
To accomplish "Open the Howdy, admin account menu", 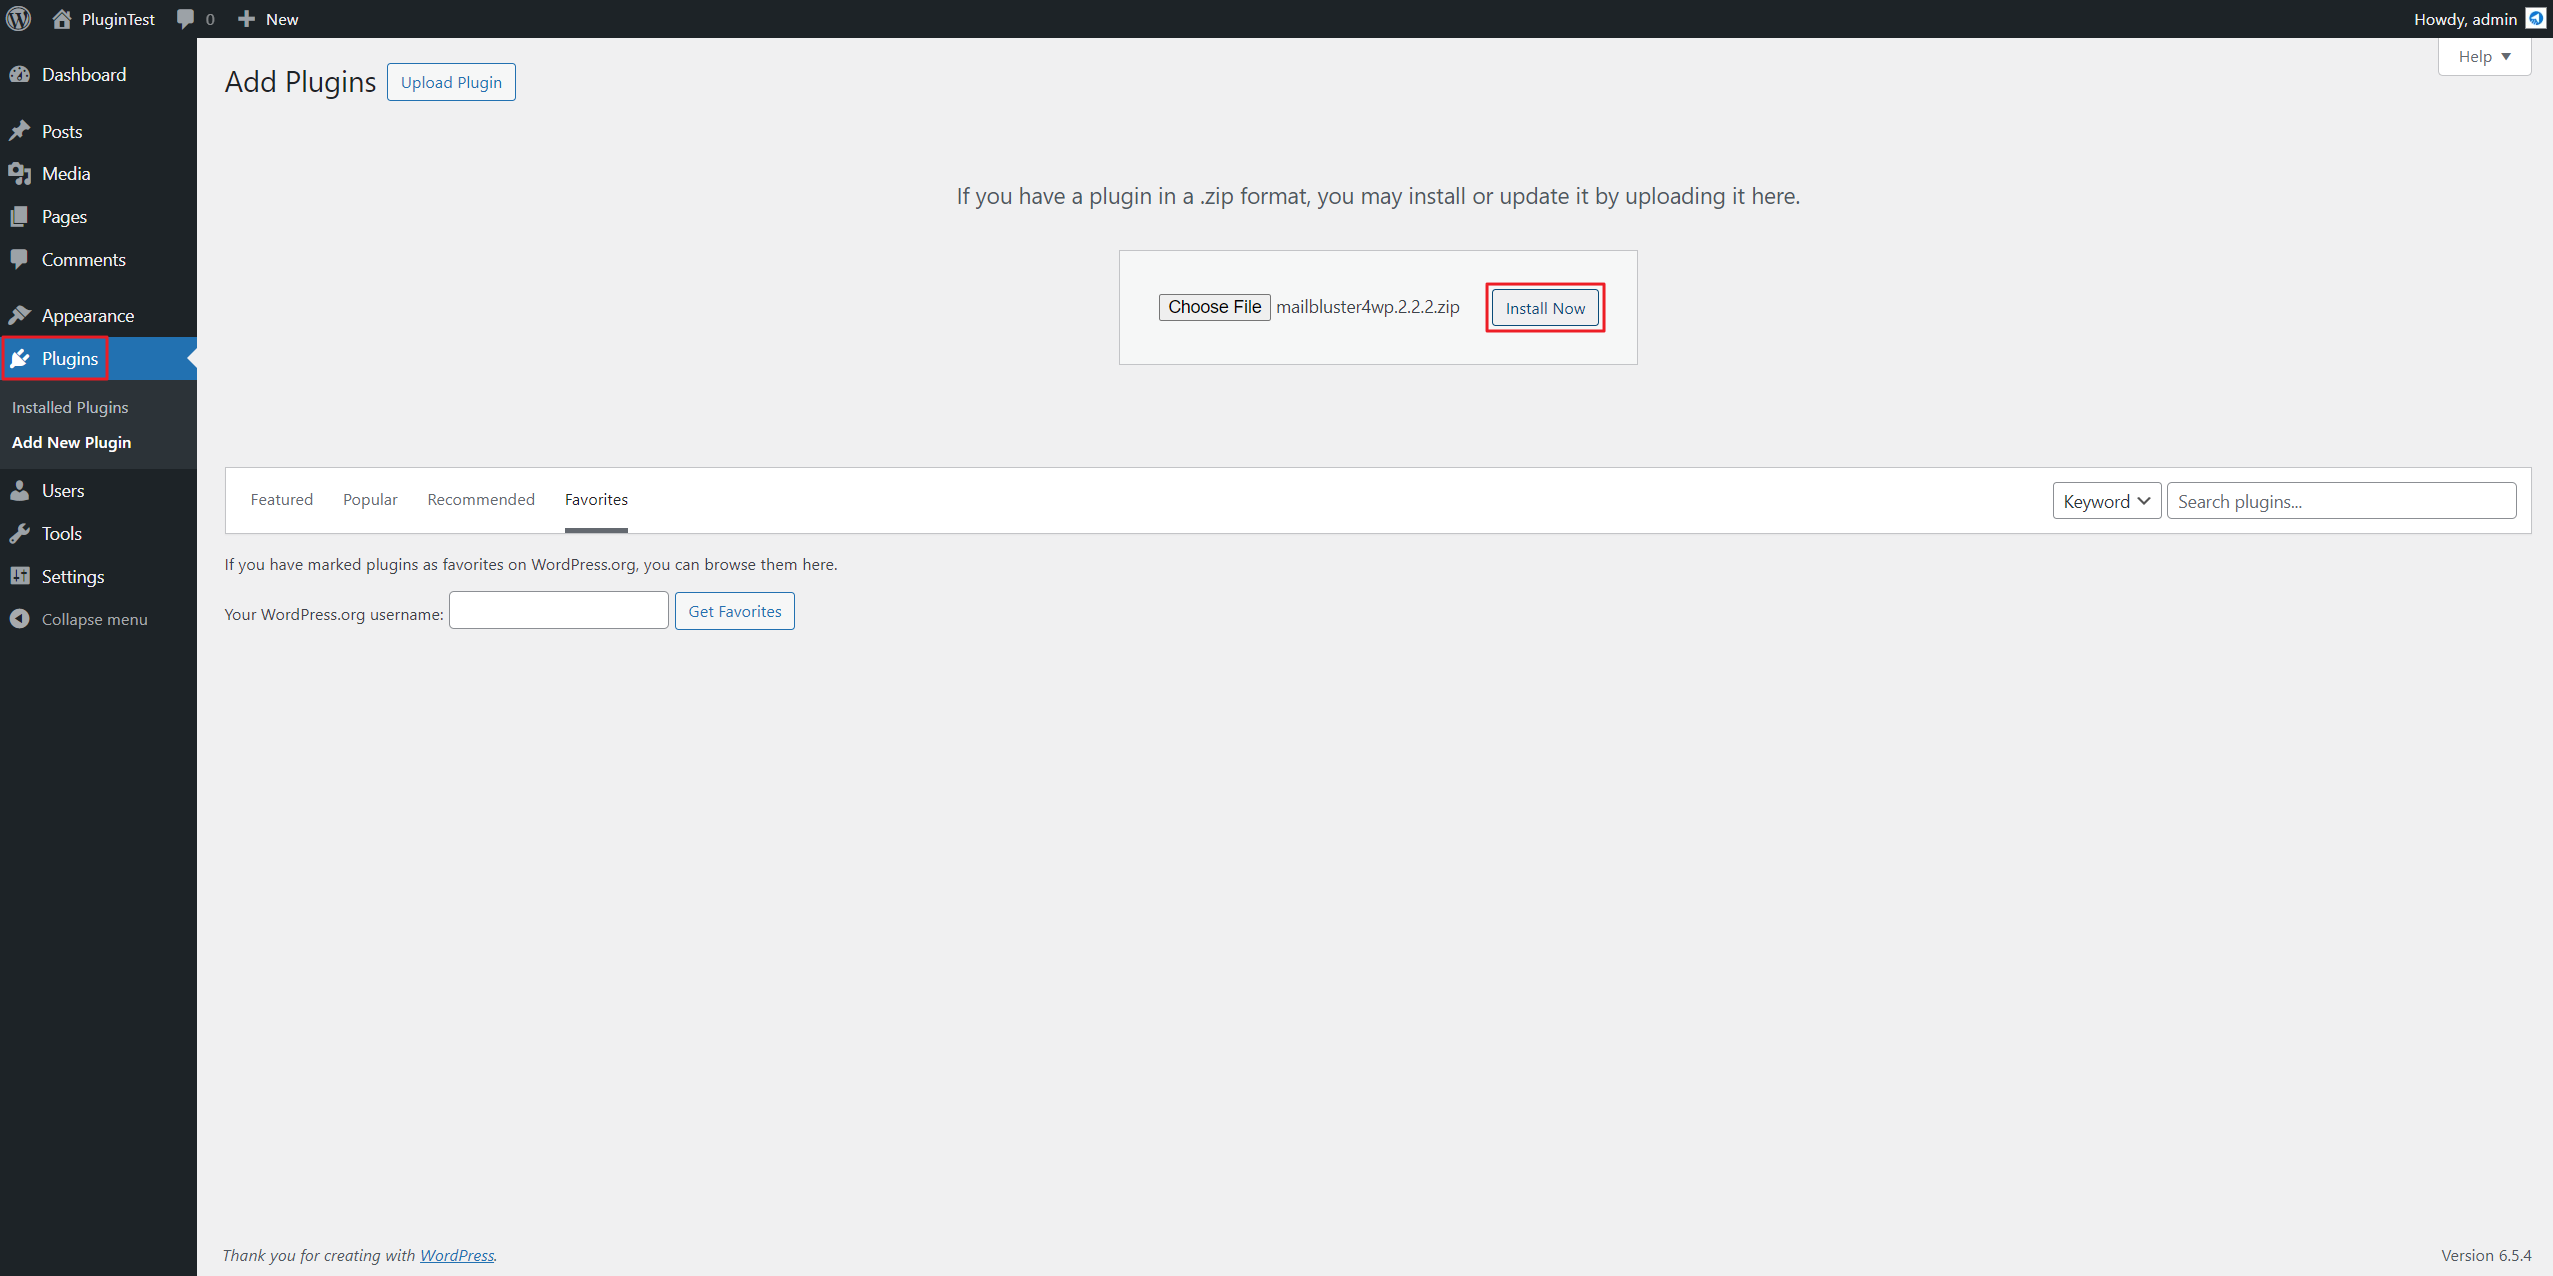I will coord(2464,19).
